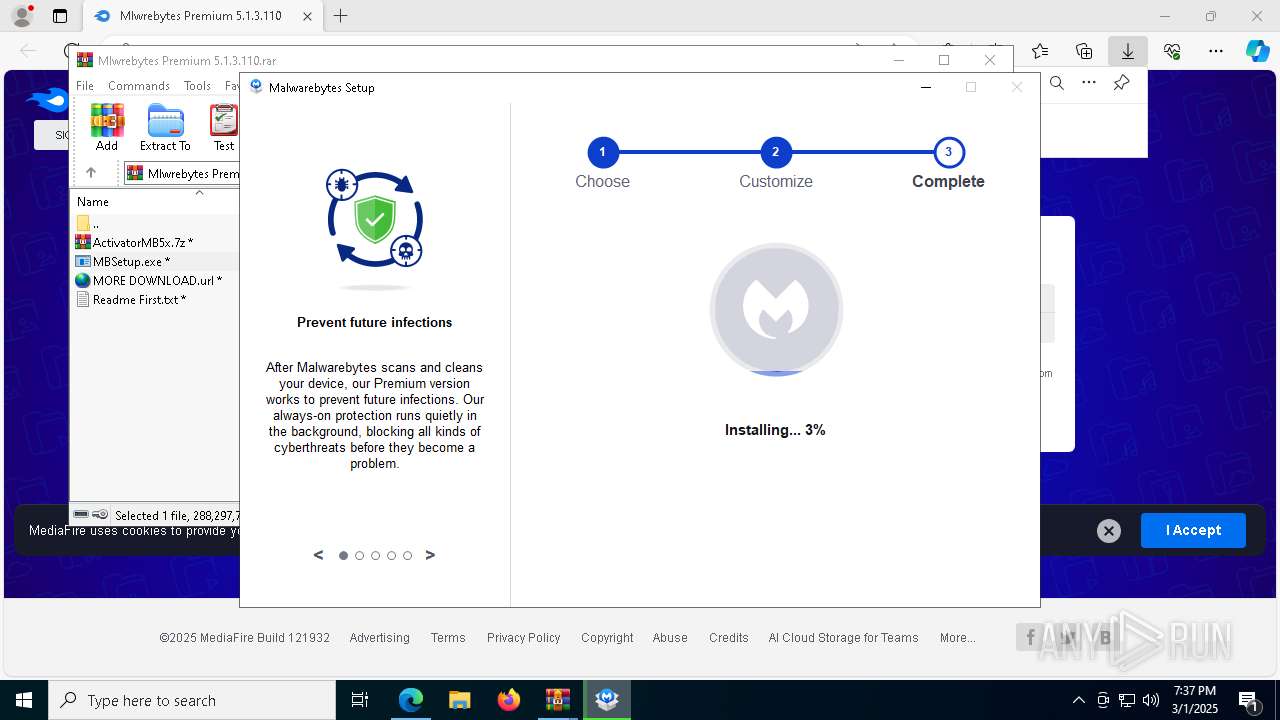Dismiss the cookie banner with X icon

tap(1108, 531)
